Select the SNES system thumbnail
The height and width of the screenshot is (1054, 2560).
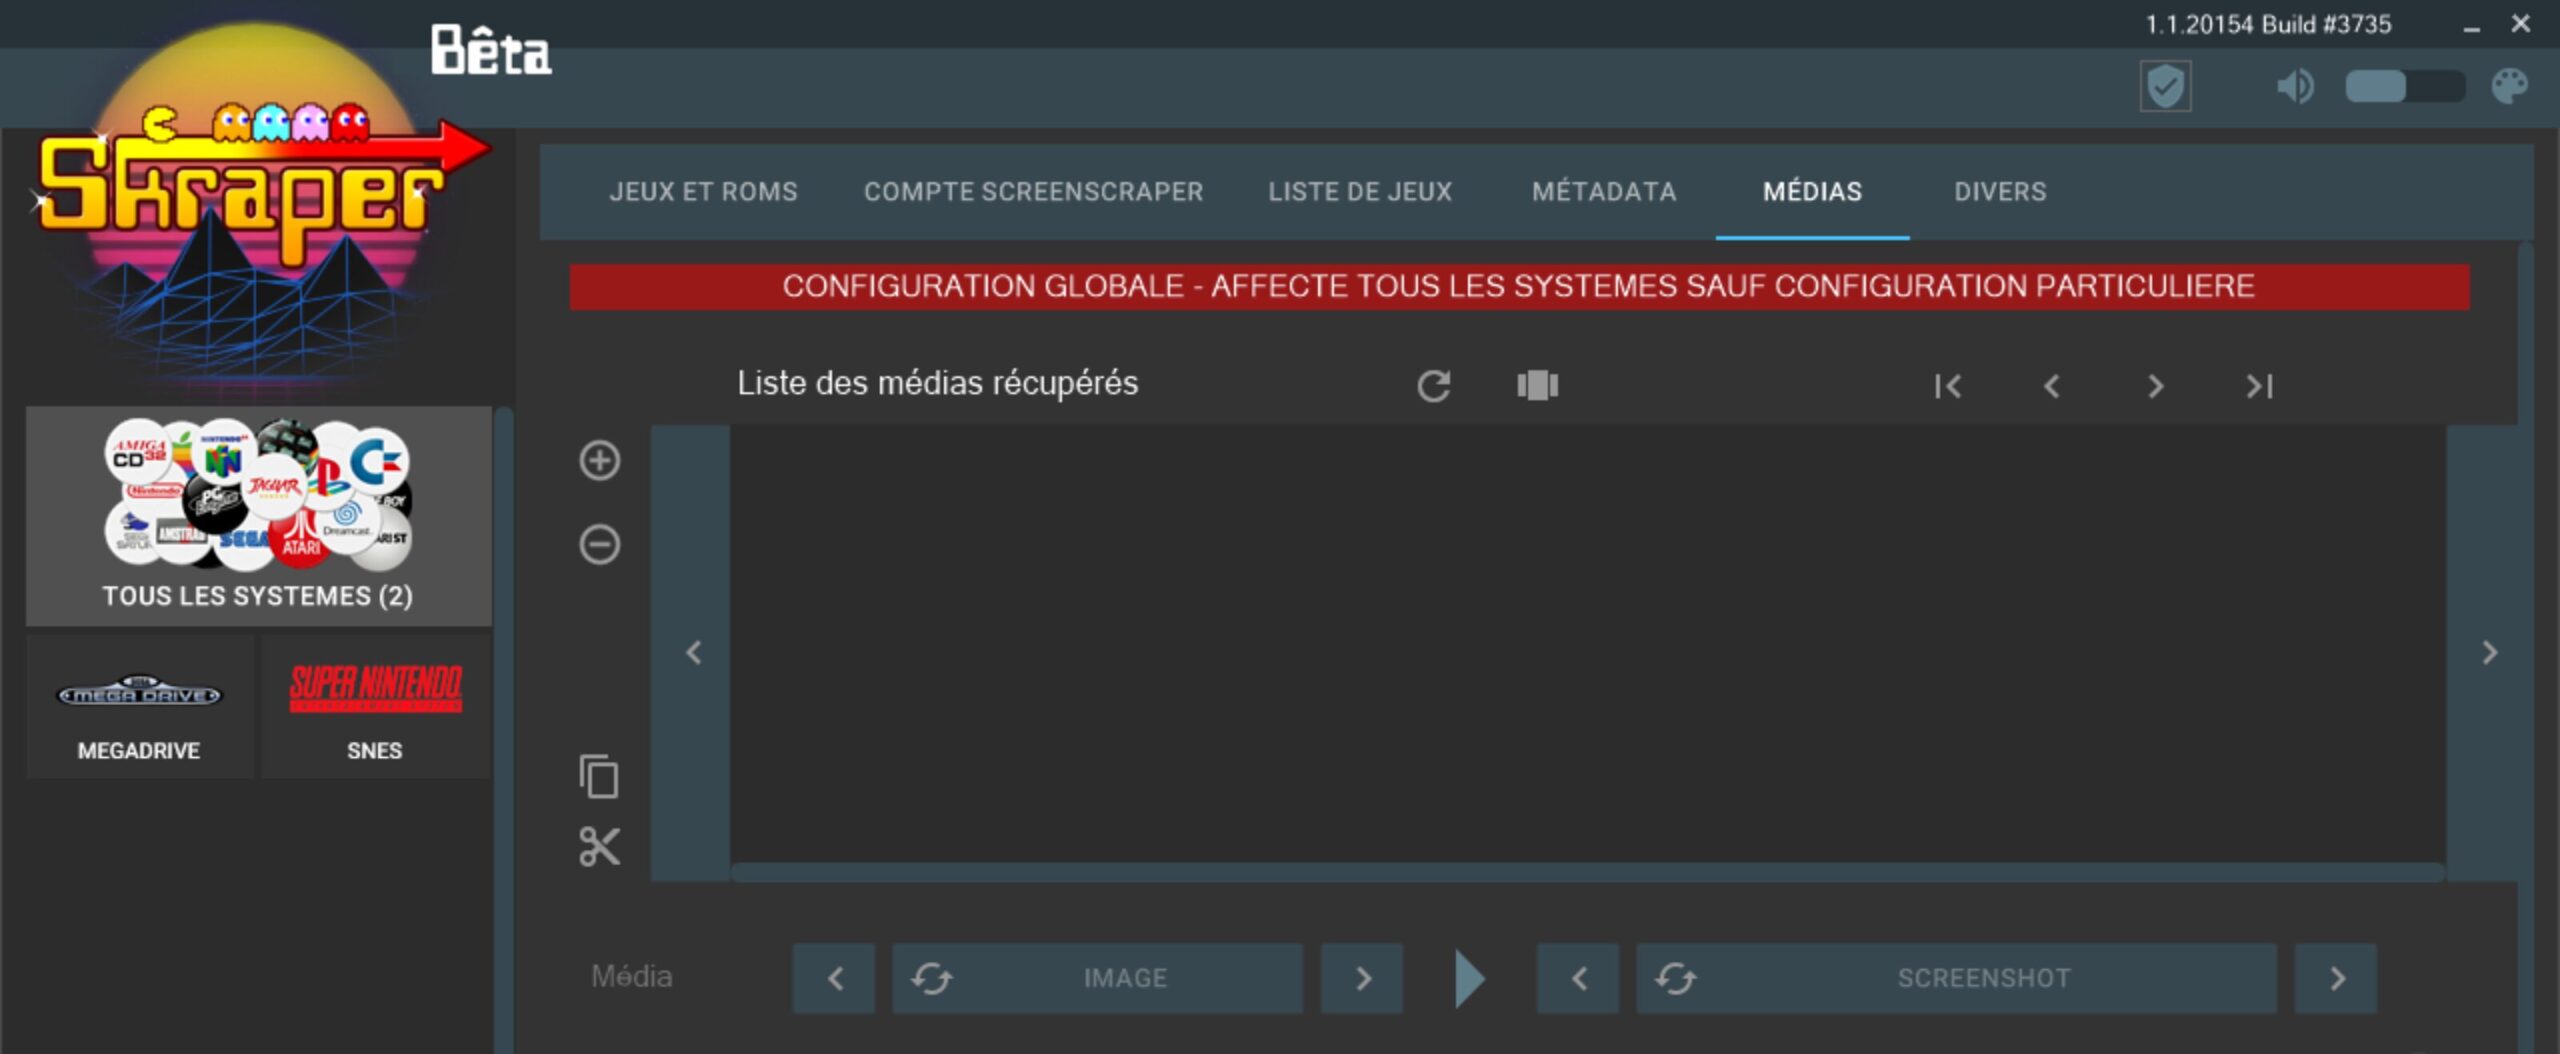pos(375,707)
